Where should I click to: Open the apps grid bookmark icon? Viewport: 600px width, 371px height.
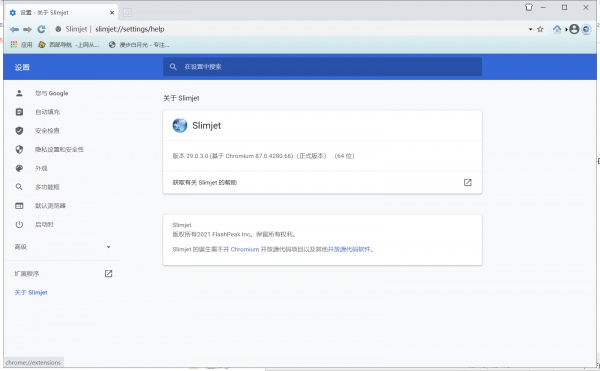point(14,45)
